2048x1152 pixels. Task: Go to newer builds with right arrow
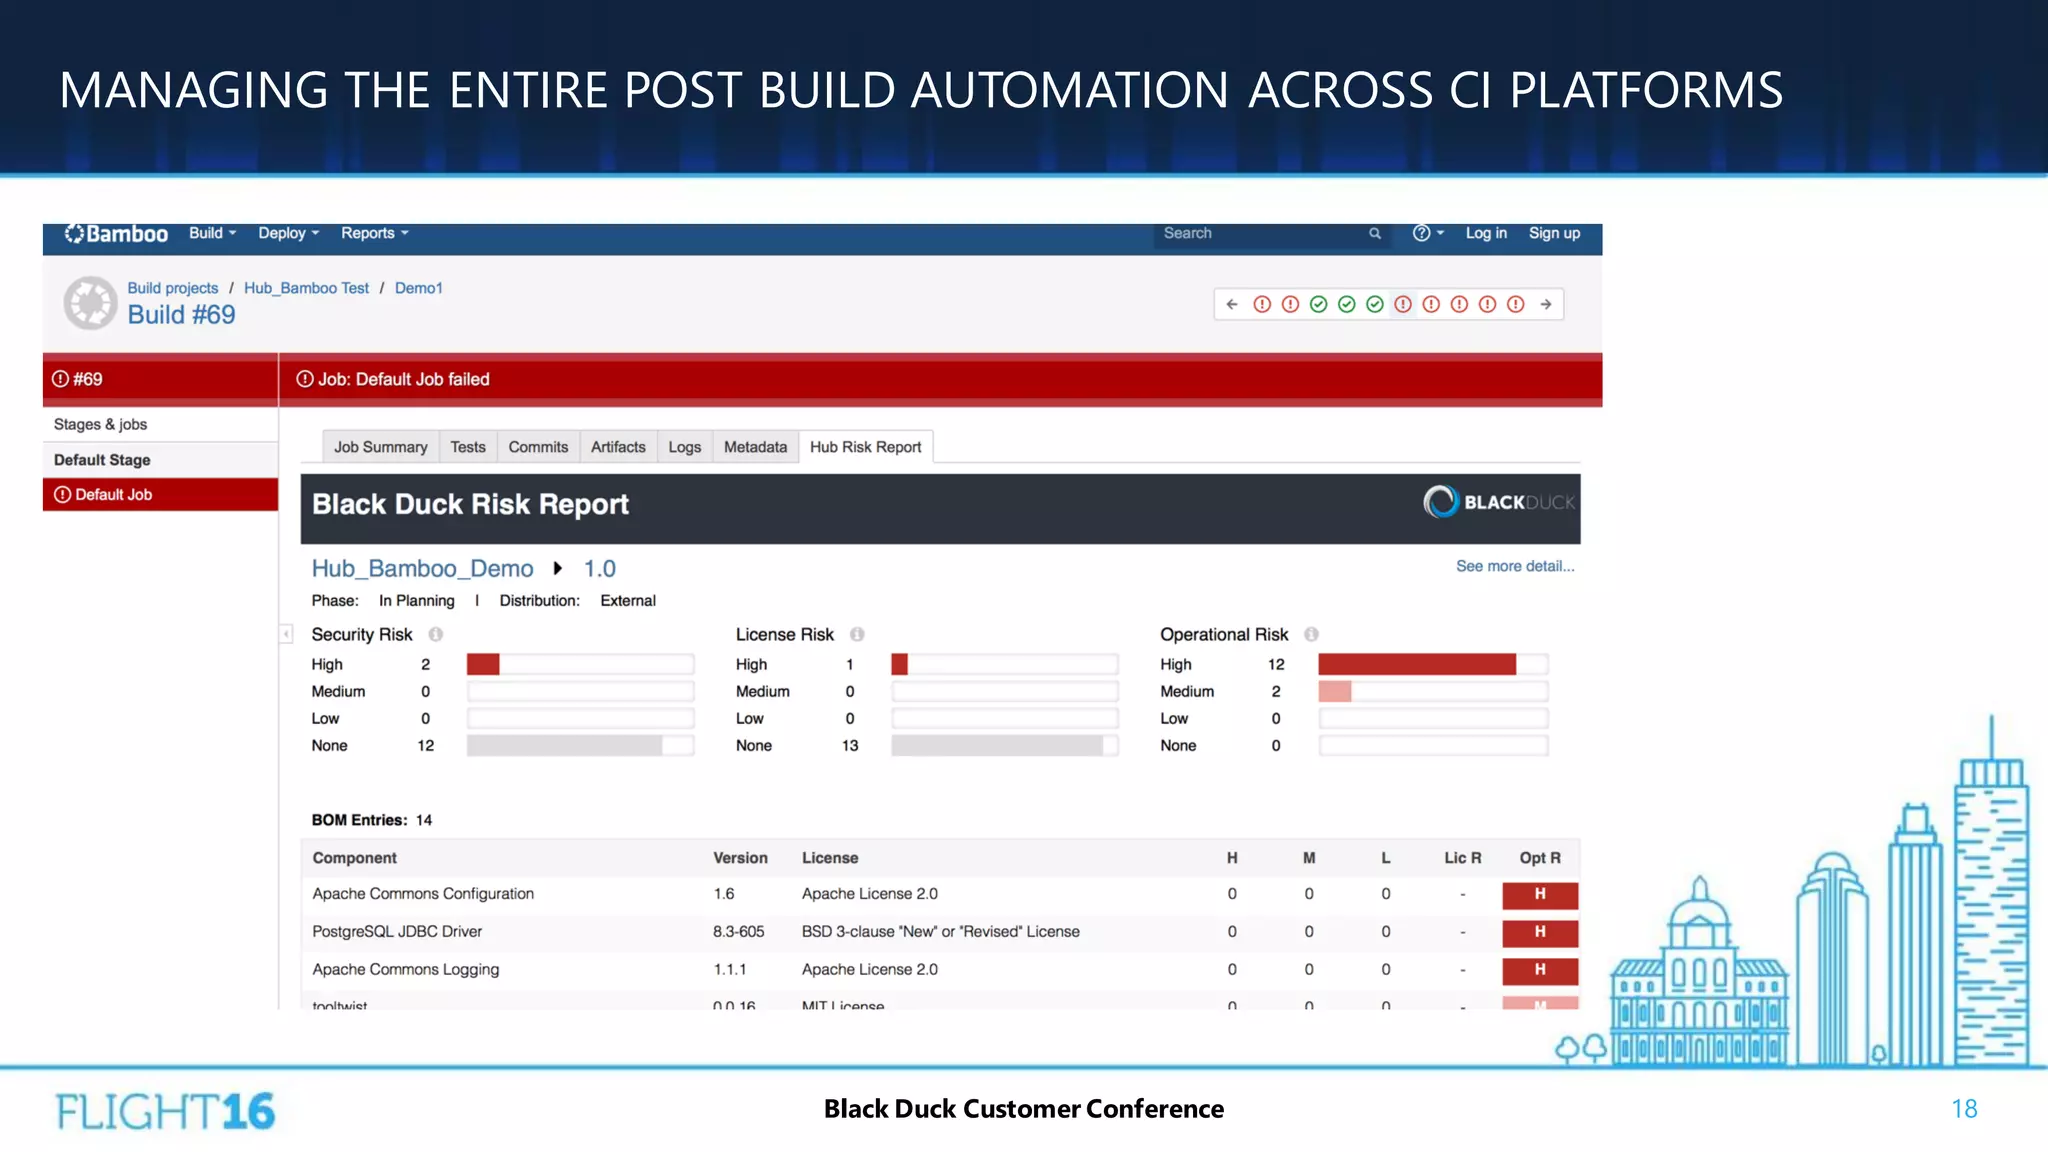click(x=1546, y=304)
